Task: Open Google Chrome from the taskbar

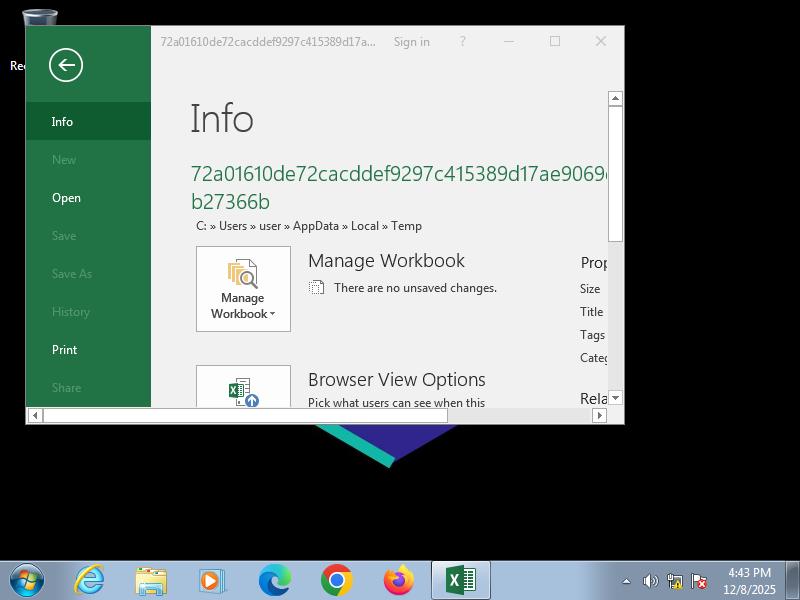Action: pyautogui.click(x=337, y=580)
